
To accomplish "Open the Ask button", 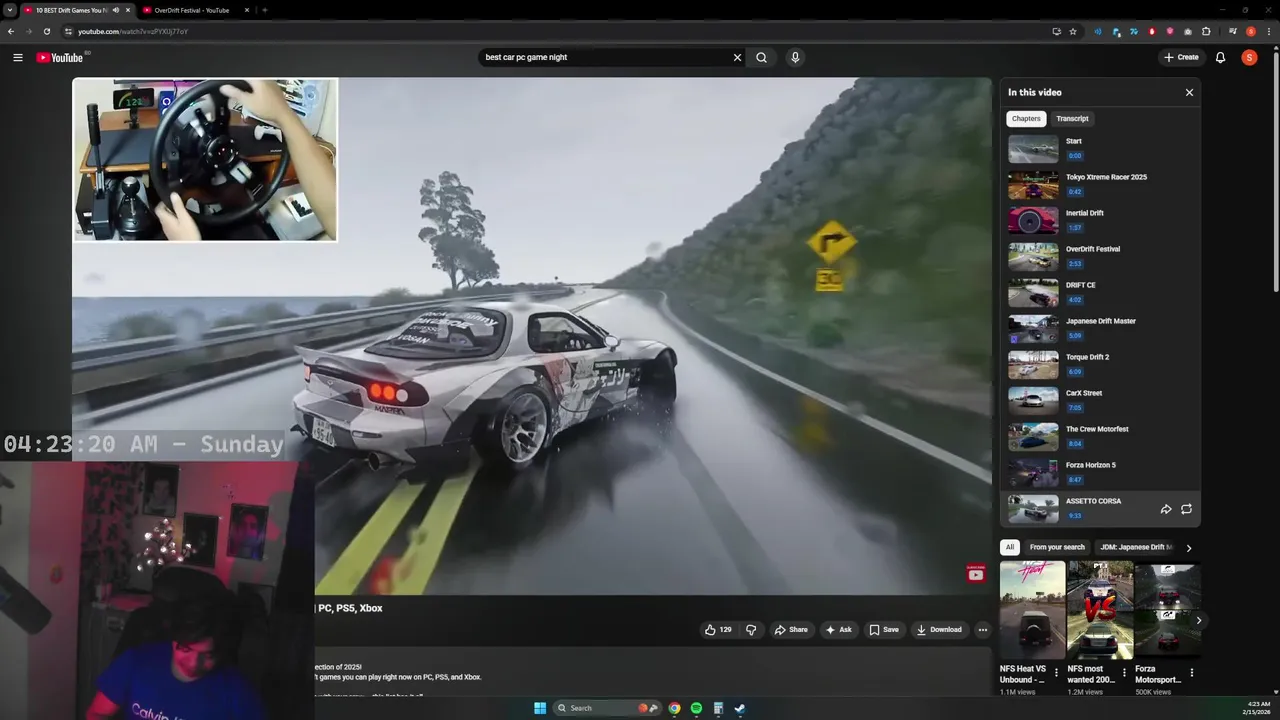I will click(x=839, y=630).
